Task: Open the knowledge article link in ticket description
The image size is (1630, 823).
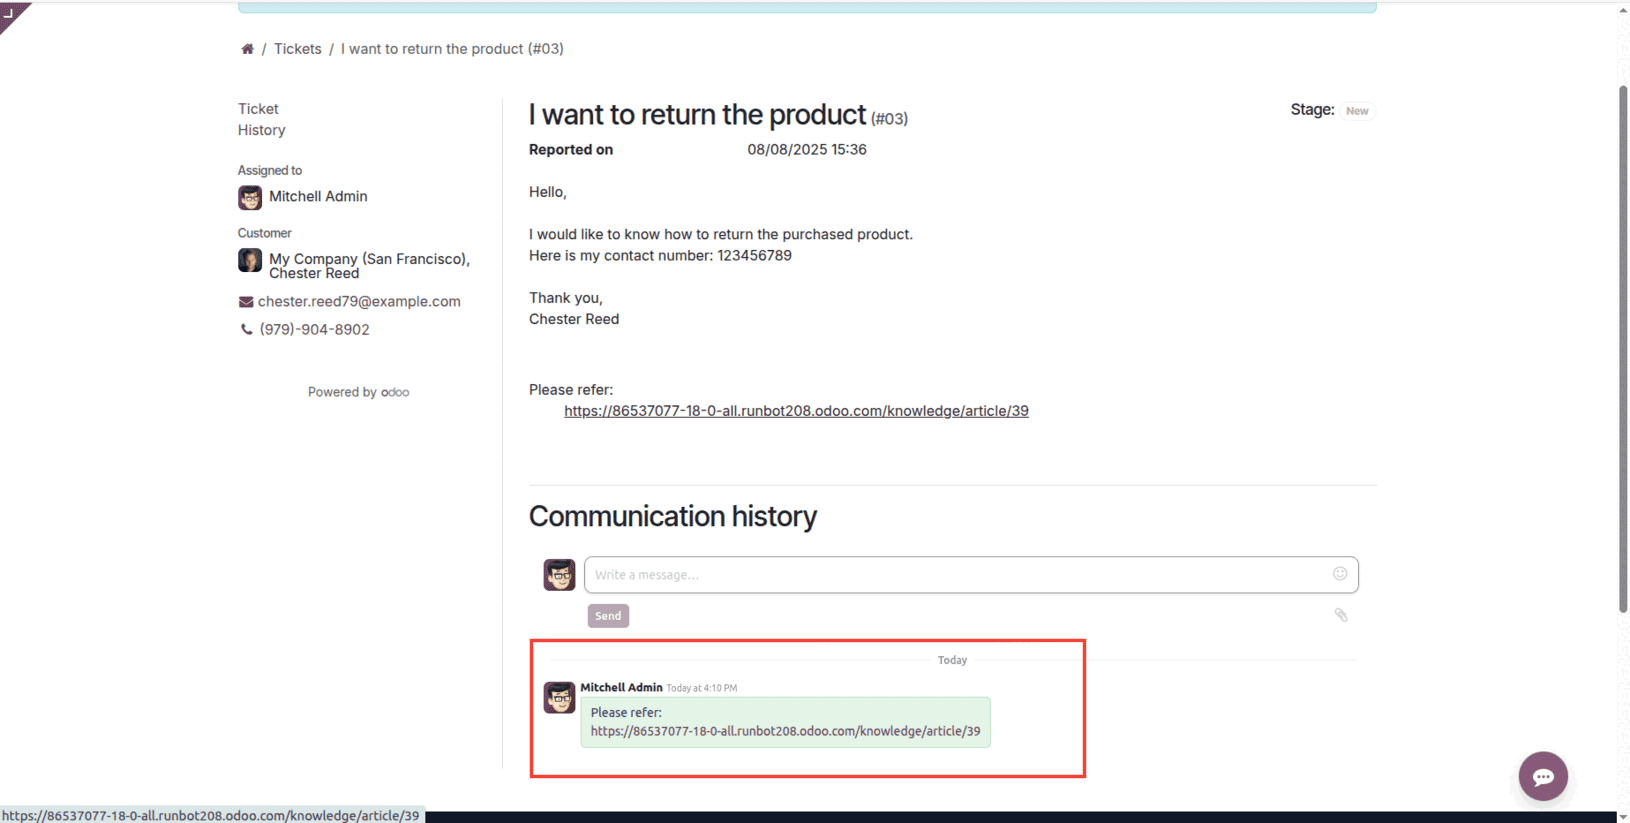Action: 796,411
